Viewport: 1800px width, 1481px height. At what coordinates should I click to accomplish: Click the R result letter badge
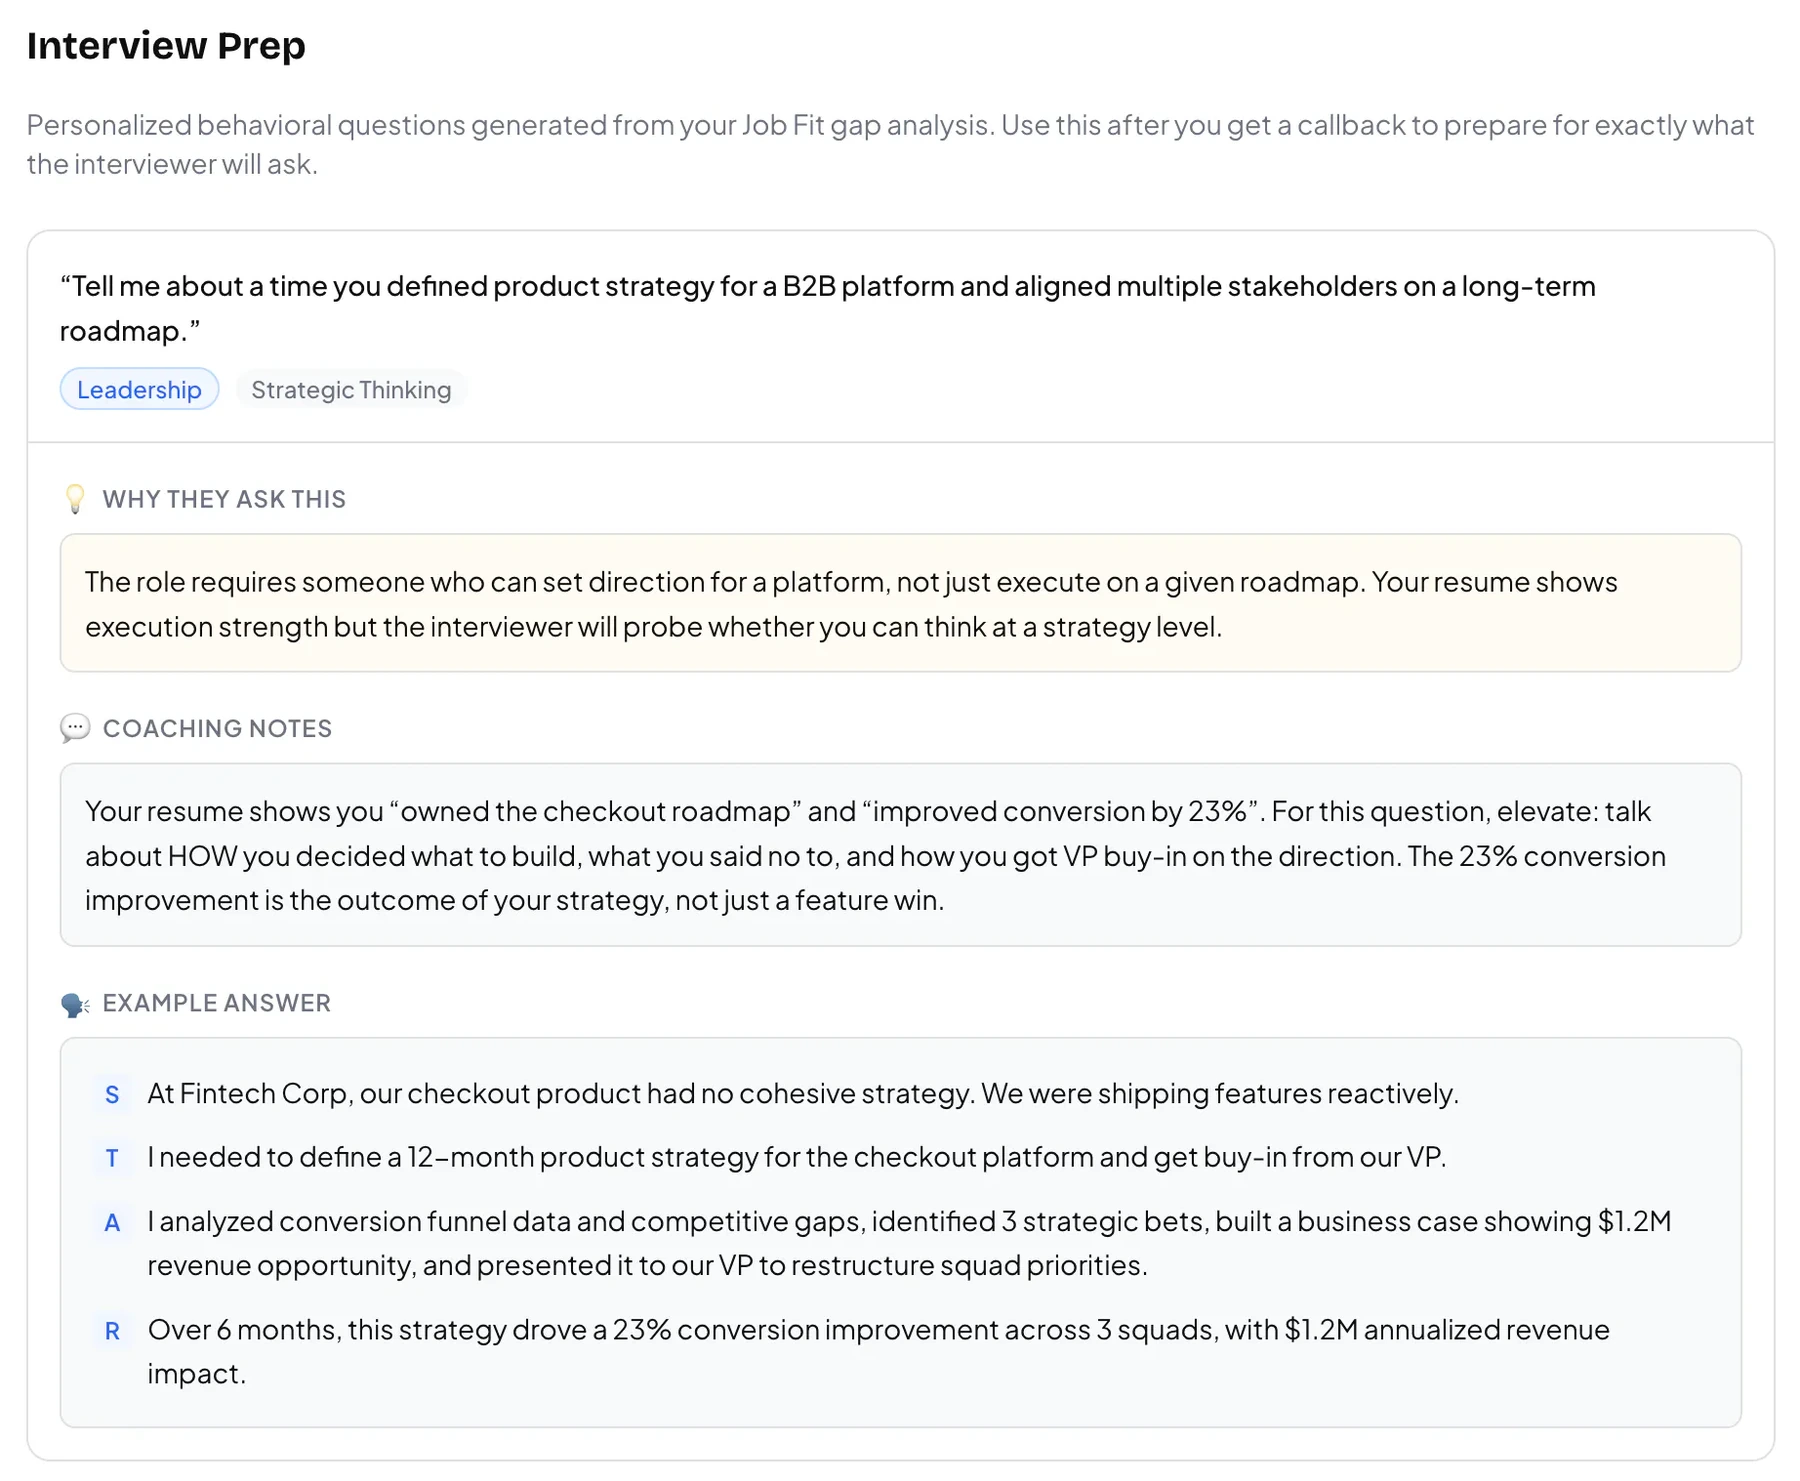(x=112, y=1331)
